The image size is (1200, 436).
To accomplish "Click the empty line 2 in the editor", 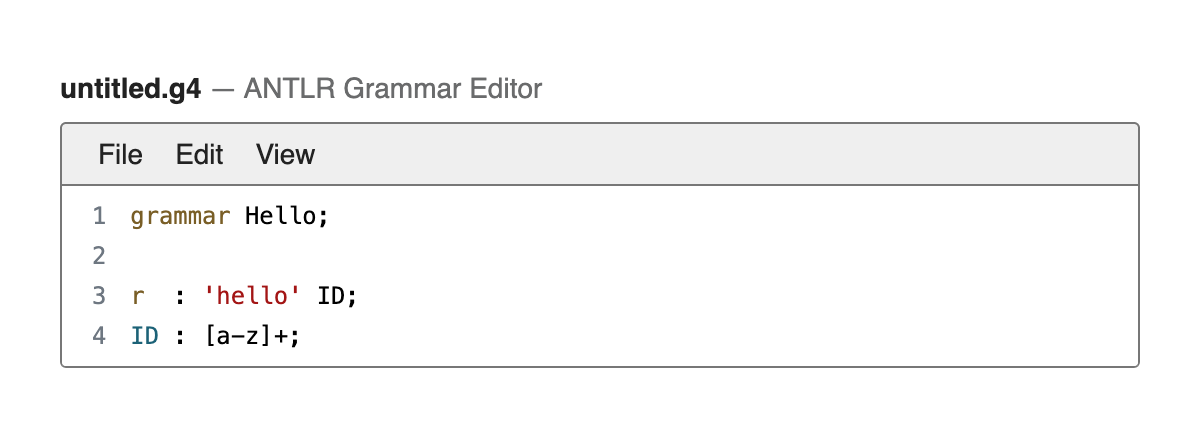I will [630, 256].
